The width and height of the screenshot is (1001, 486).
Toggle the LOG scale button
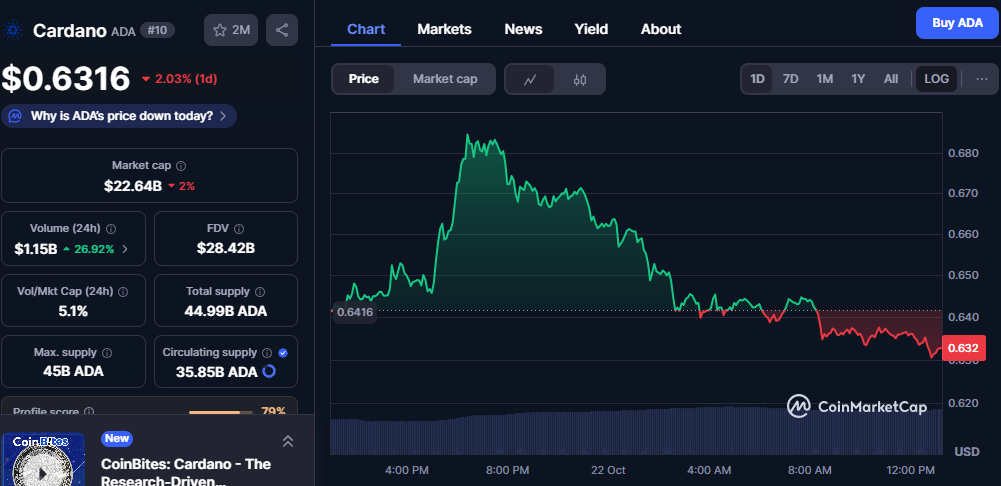click(x=937, y=79)
